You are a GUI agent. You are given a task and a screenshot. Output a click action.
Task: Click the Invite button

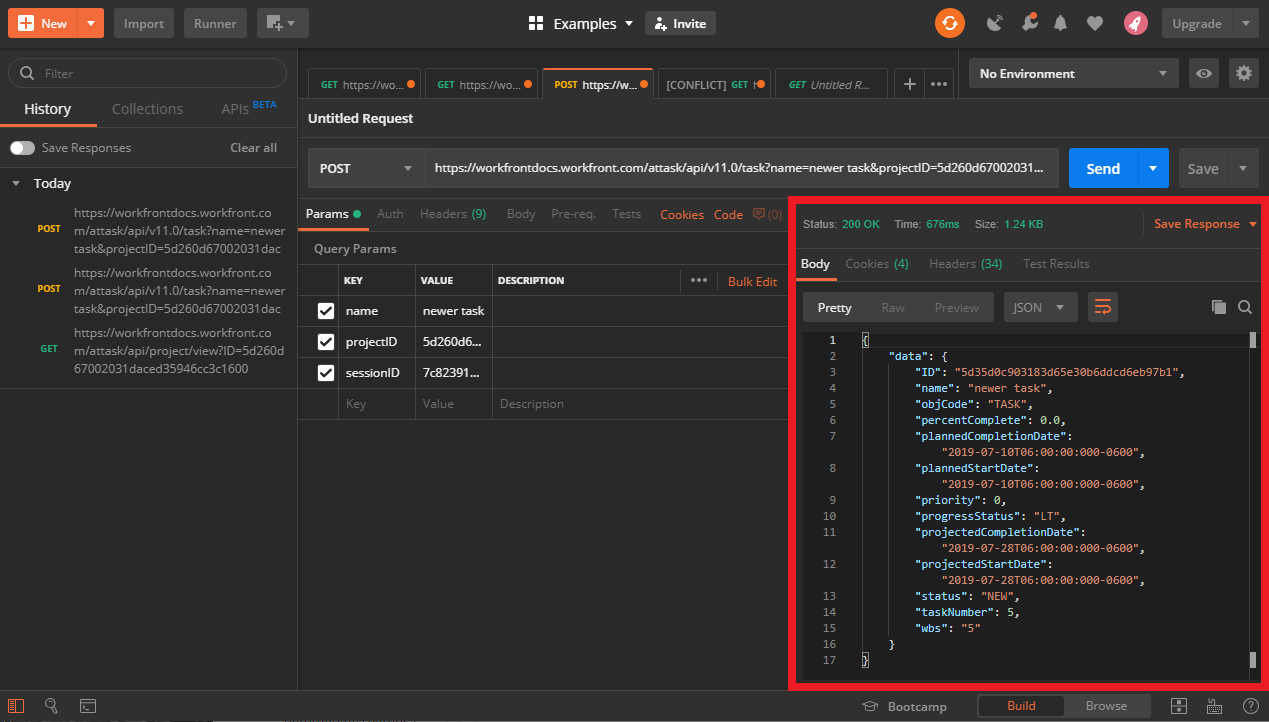coord(680,23)
